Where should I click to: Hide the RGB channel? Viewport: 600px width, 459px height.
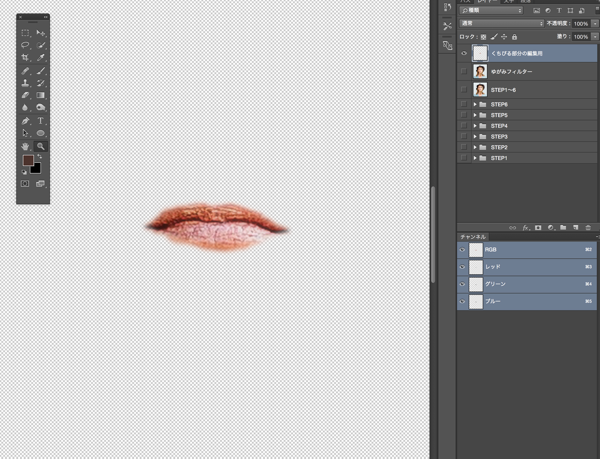(462, 250)
